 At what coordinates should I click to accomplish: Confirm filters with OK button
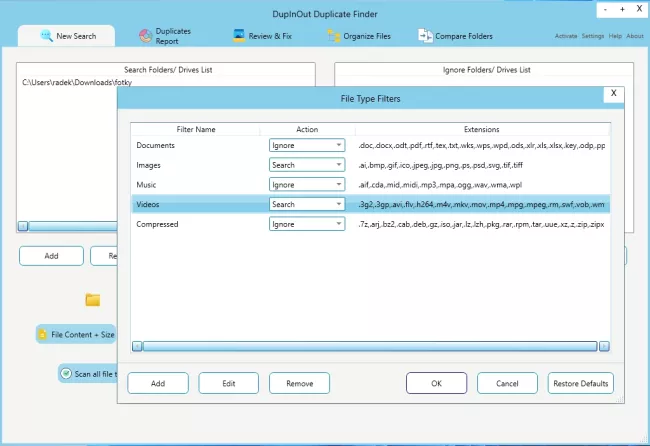click(x=437, y=383)
